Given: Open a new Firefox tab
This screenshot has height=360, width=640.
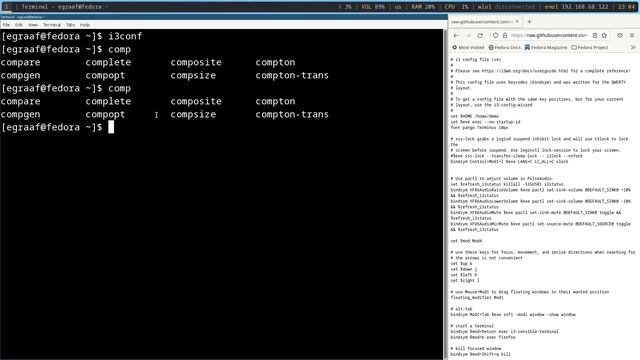Looking at the screenshot, I should 529,22.
